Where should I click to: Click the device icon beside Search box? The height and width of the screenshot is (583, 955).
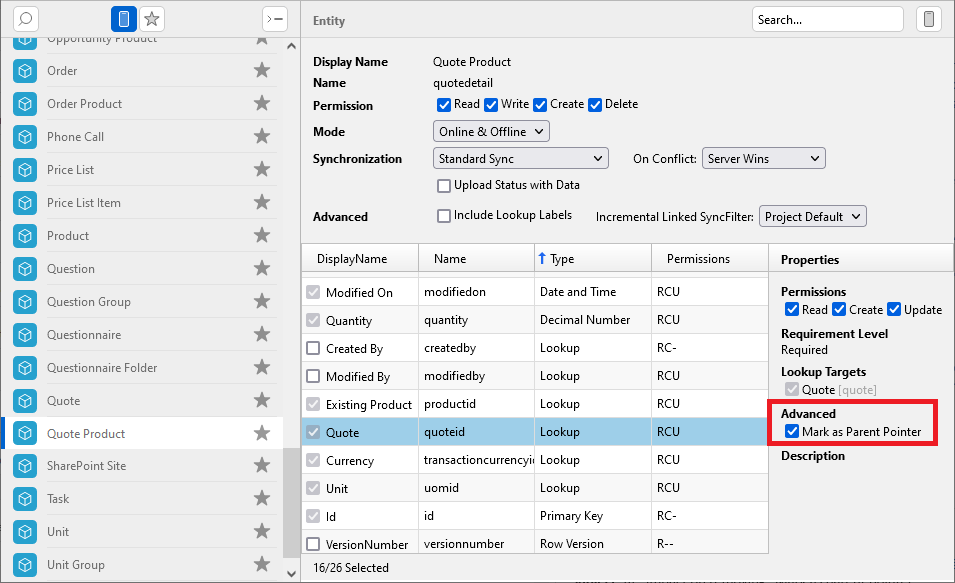click(928, 19)
